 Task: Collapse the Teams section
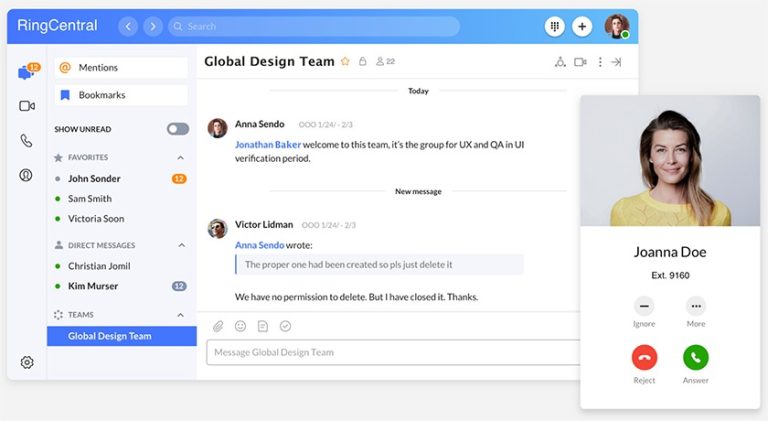181,315
